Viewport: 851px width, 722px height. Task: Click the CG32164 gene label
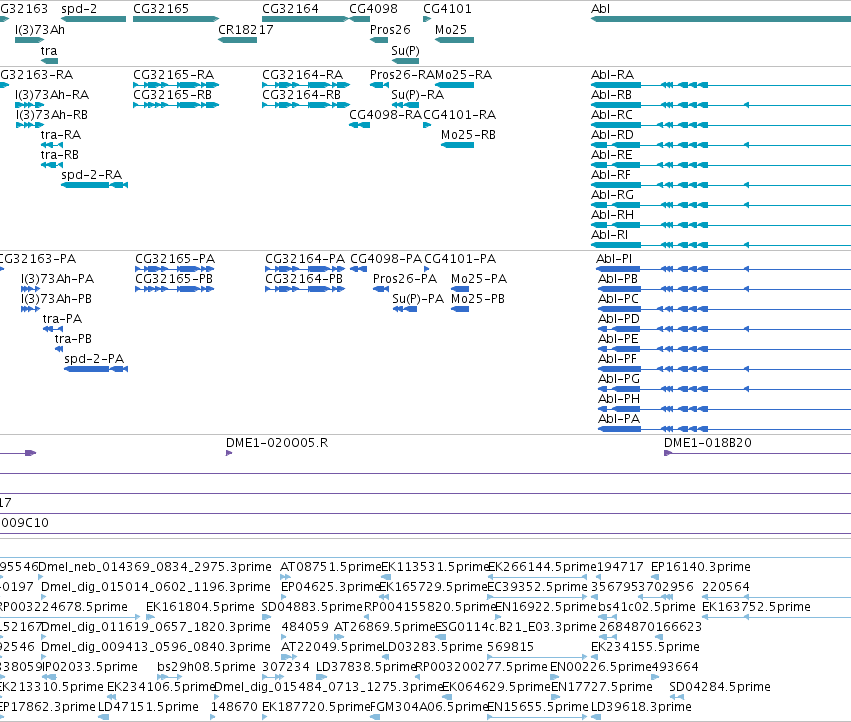(x=290, y=9)
